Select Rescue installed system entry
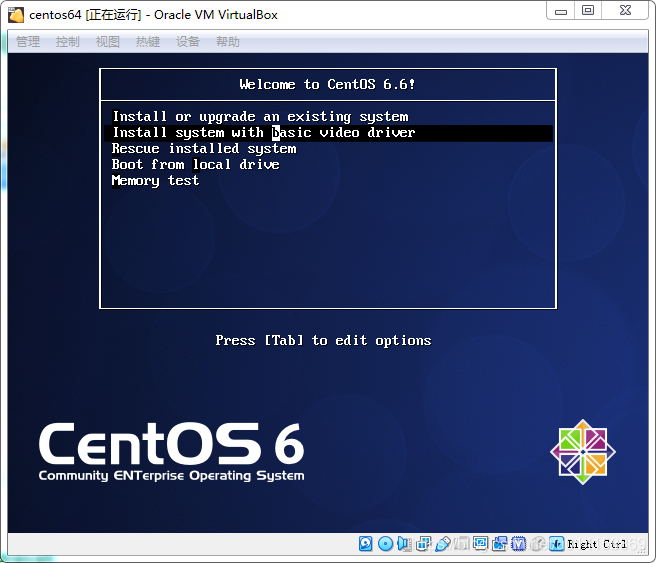656x563 pixels. [x=328, y=148]
